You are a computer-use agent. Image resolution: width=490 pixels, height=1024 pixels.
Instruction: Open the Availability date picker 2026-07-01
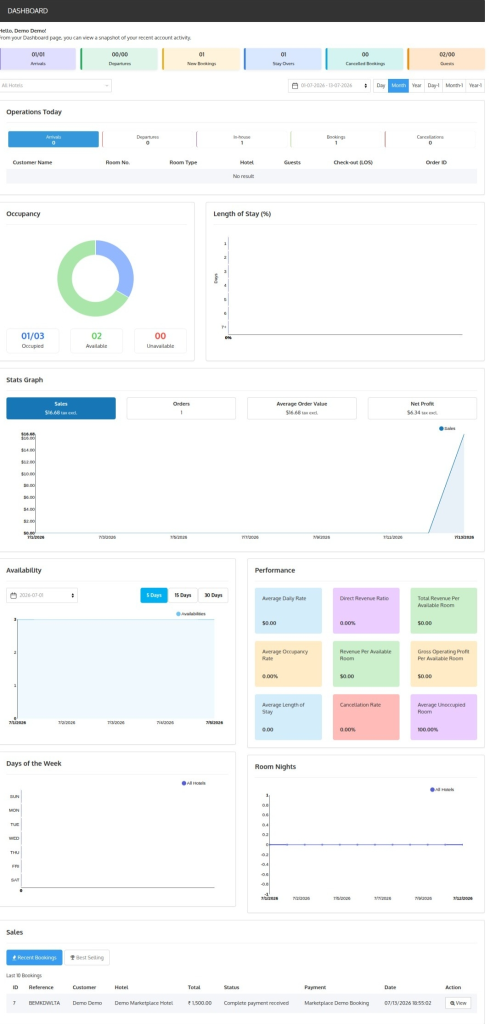pyautogui.click(x=42, y=596)
